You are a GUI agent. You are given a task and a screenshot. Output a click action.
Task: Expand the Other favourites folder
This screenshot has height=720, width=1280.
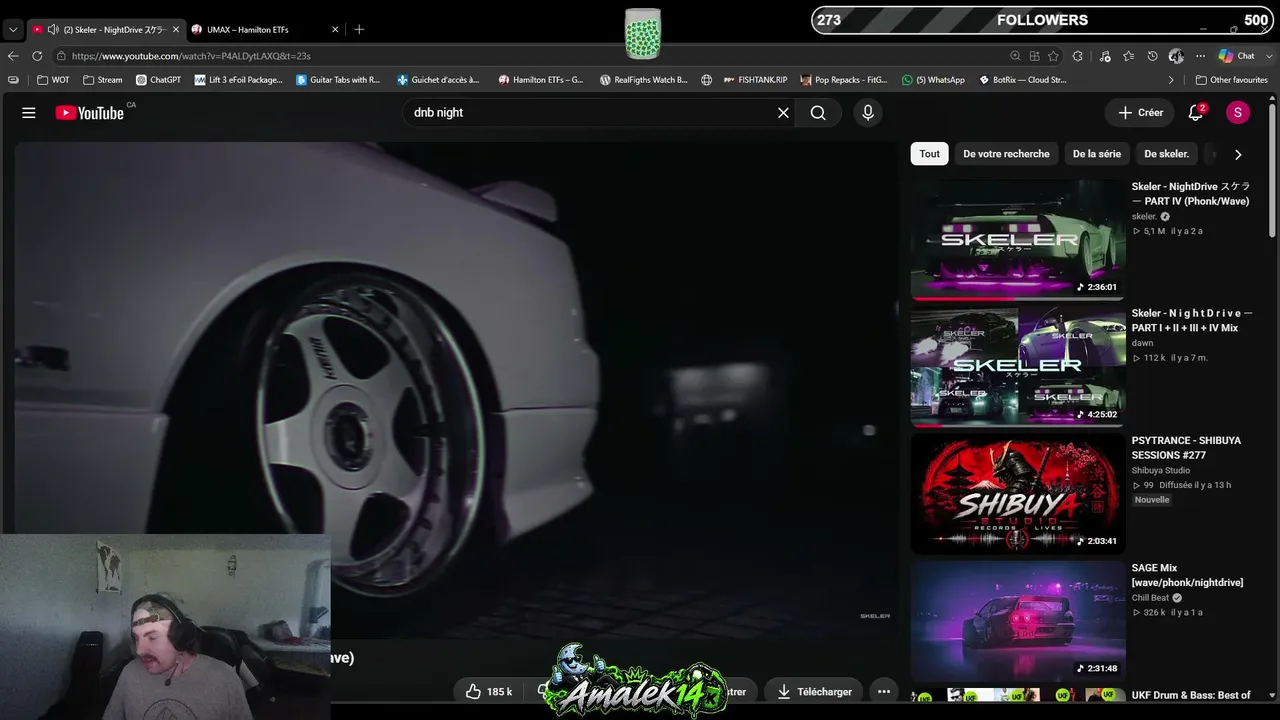1231,80
